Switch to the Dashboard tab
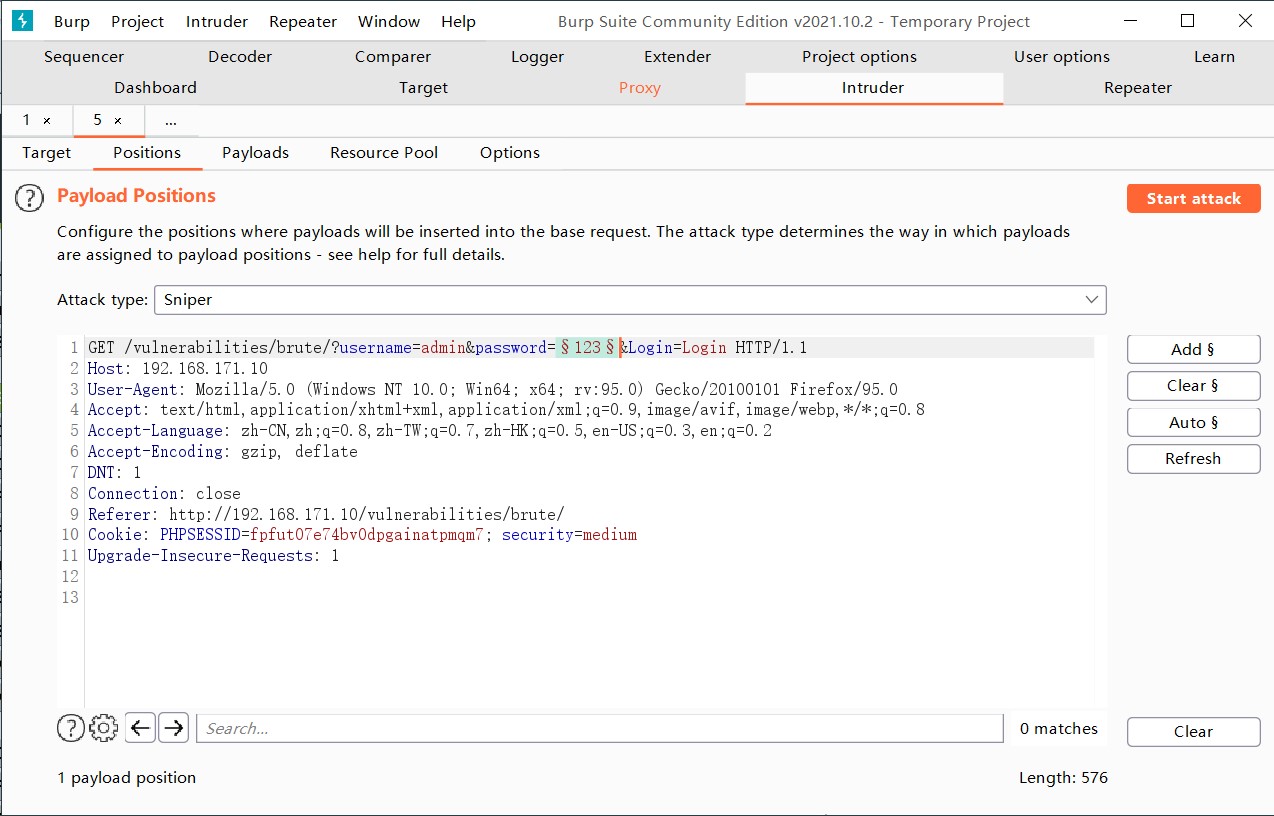Image resolution: width=1274 pixels, height=816 pixels. [x=155, y=88]
